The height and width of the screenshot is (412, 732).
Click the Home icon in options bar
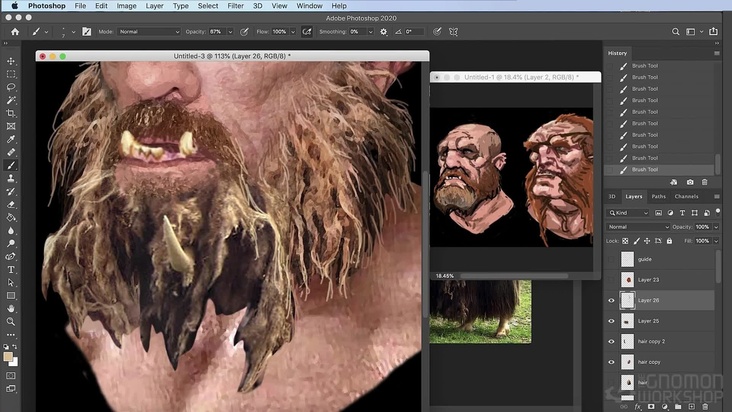tap(15, 32)
